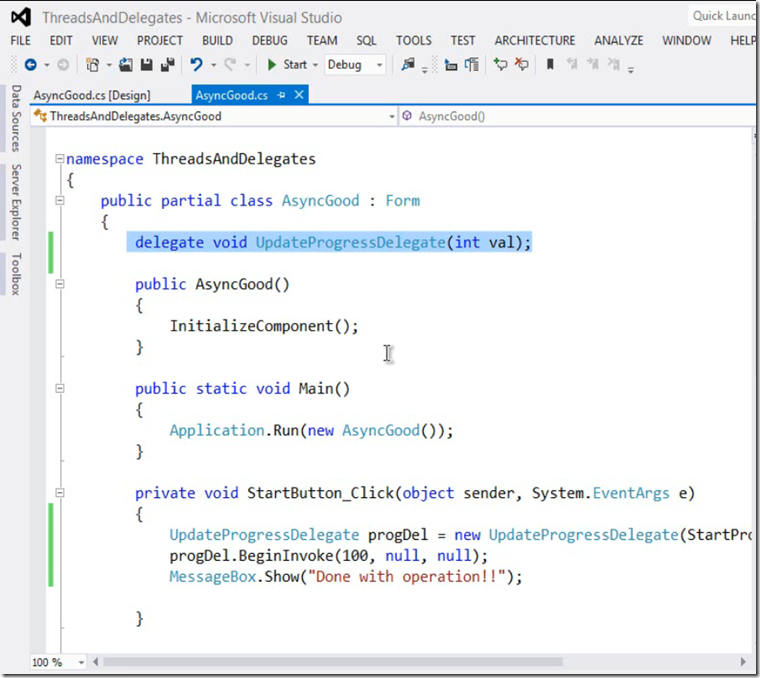Screen dimensions: 760x678
Task: Open the ANALYZE menu
Action: [x=618, y=40]
